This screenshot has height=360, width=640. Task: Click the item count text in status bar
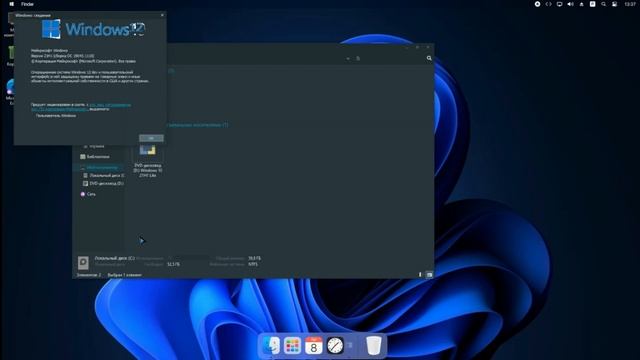(x=89, y=275)
